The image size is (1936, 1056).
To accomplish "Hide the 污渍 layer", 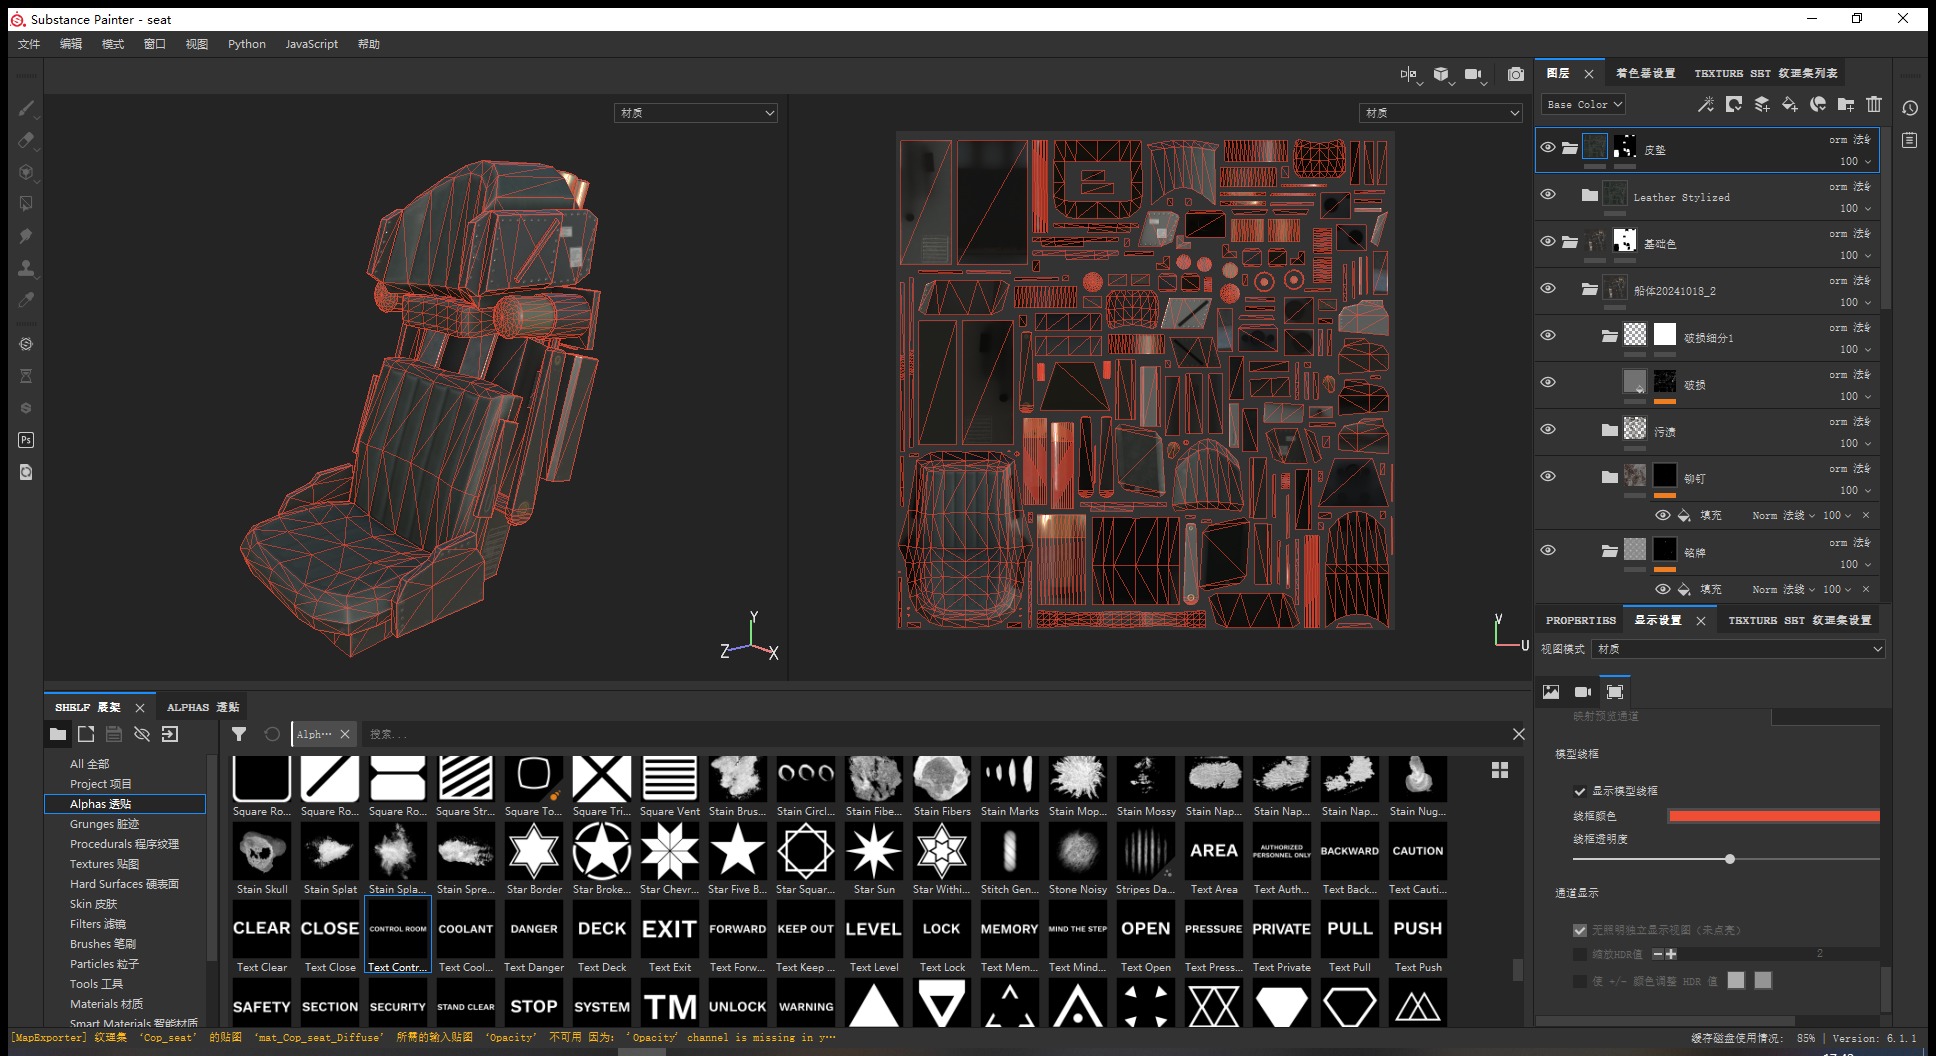I will tap(1548, 429).
